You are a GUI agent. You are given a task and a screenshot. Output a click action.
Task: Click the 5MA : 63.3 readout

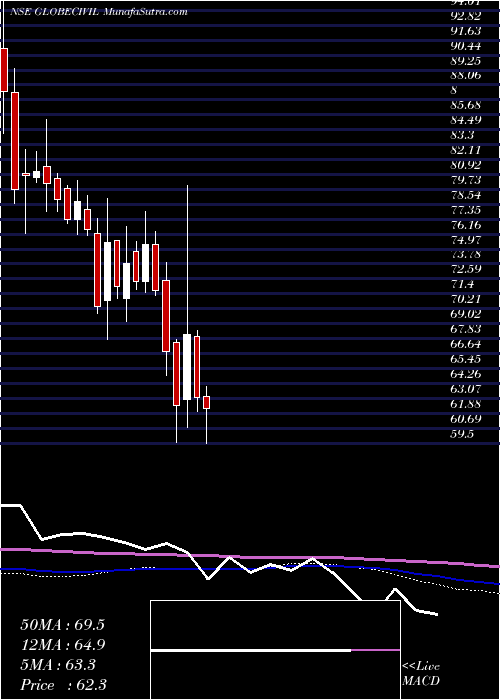coord(58,665)
